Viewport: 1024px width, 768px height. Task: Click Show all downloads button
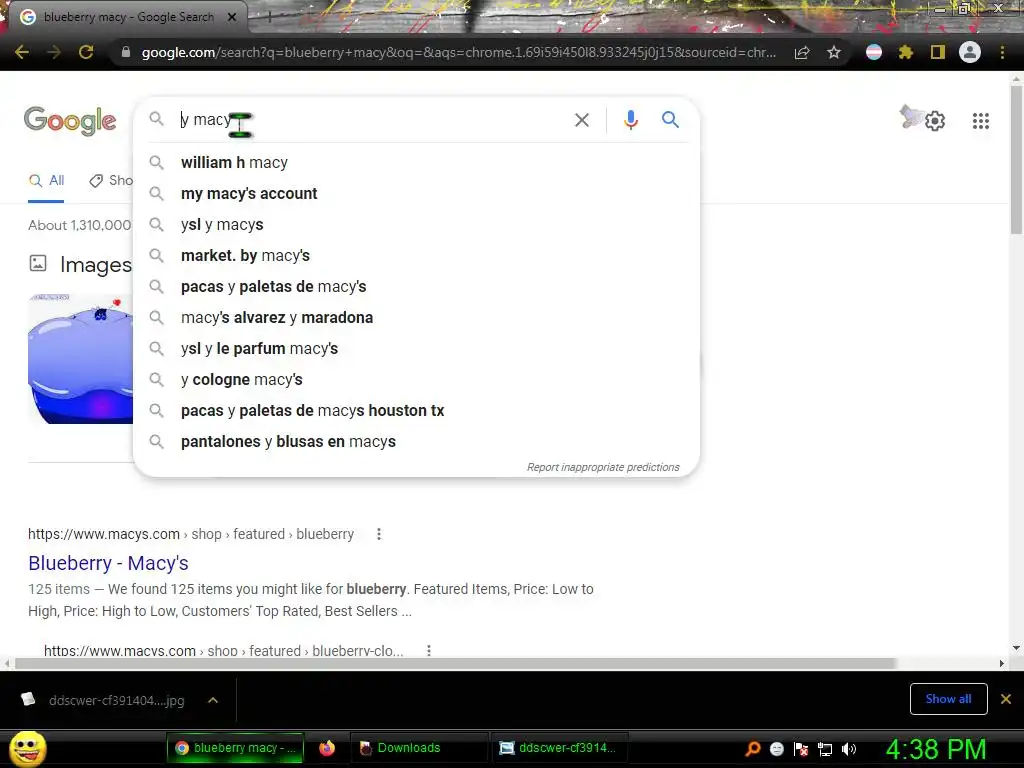[948, 699]
